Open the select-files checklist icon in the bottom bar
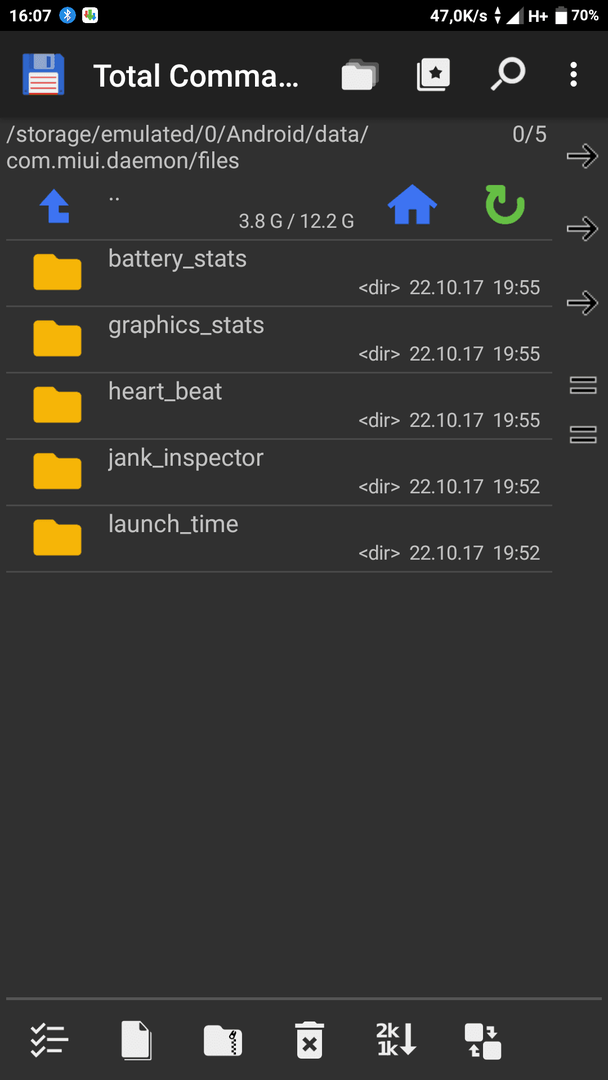Viewport: 608px width, 1080px height. point(49,1040)
